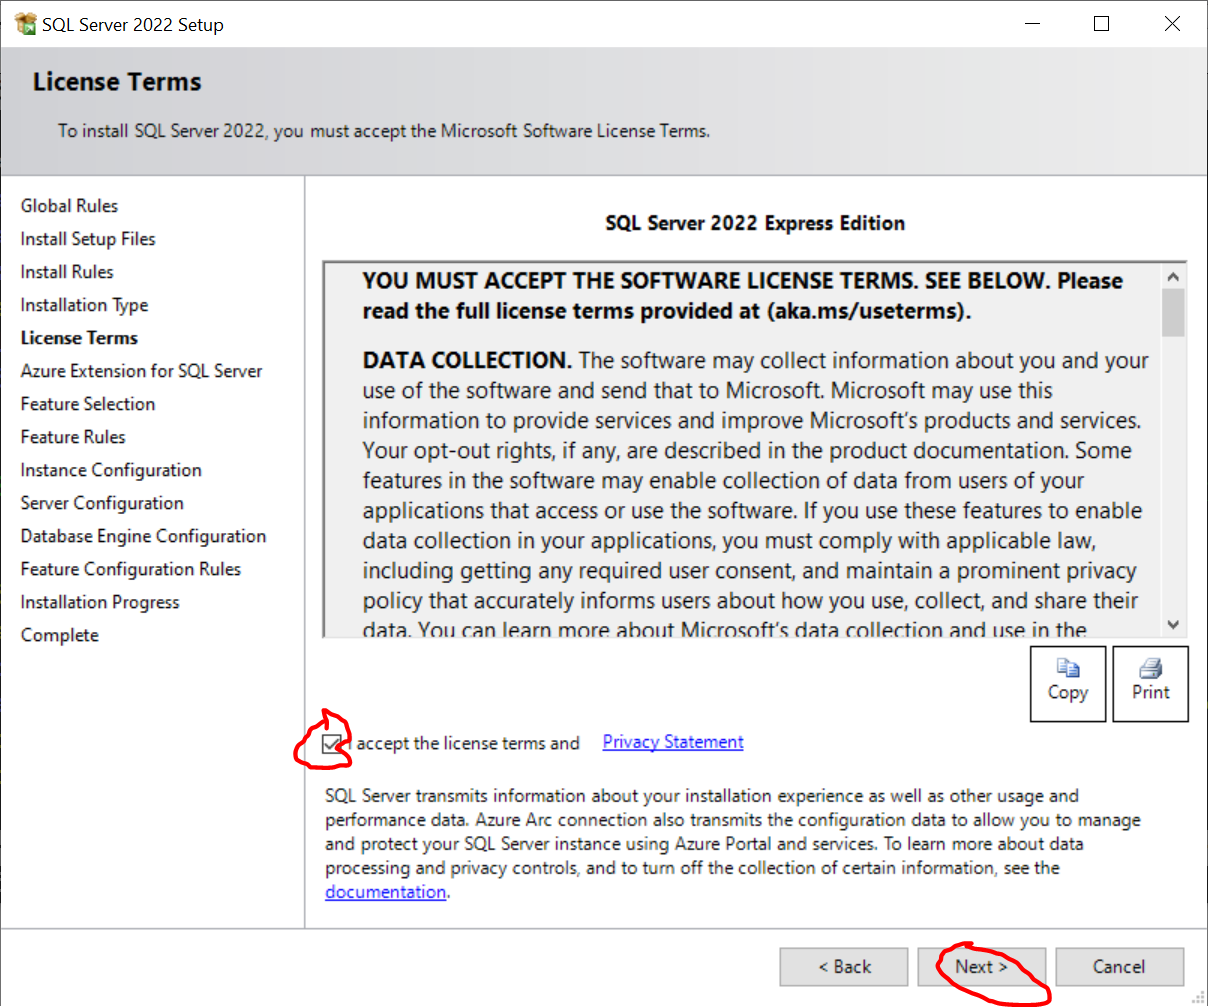The height and width of the screenshot is (1007, 1208).
Task: Toggle the accept license terms checkbox
Action: (x=332, y=744)
